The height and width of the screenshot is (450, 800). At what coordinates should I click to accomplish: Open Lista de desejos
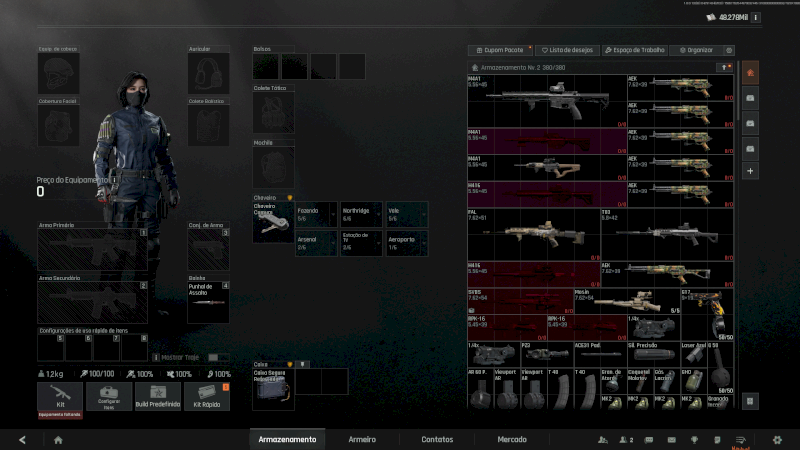pos(567,50)
